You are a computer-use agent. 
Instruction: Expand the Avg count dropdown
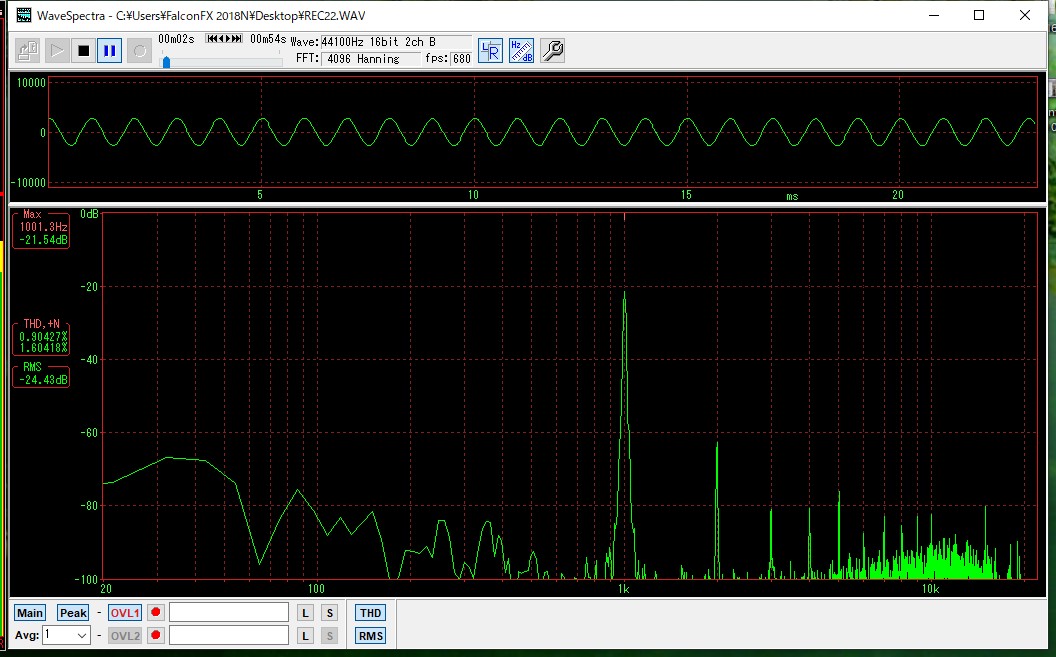point(81,636)
